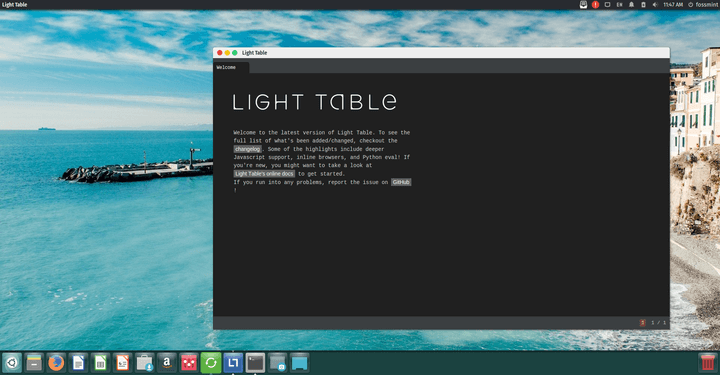
Task: Open the red dotted app in dock
Action: point(189,363)
